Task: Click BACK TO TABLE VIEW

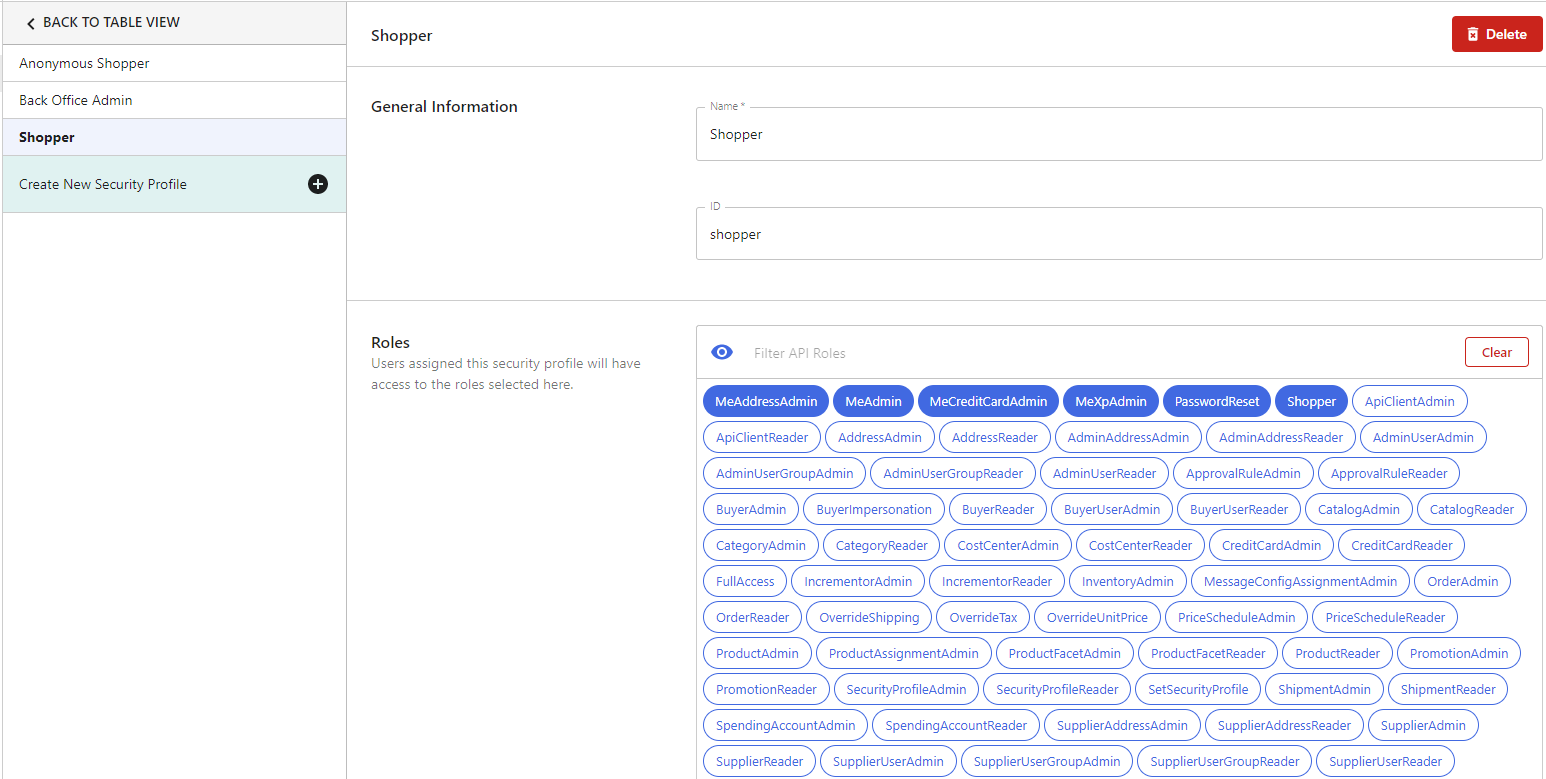Action: coord(110,22)
